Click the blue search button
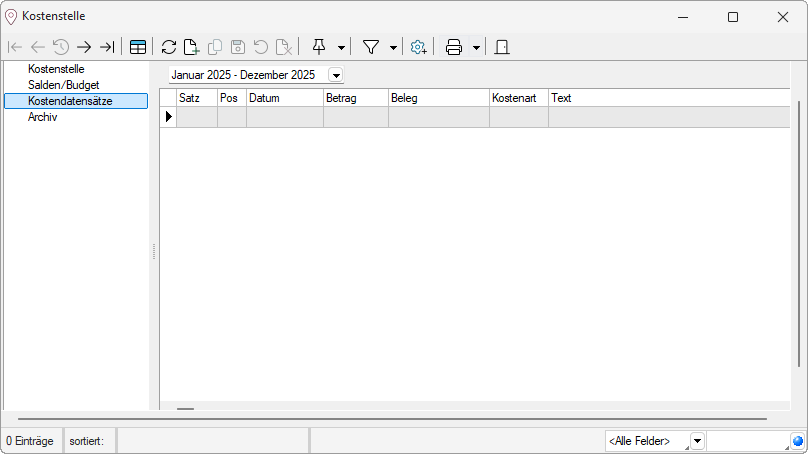The height and width of the screenshot is (454, 808). 798,441
